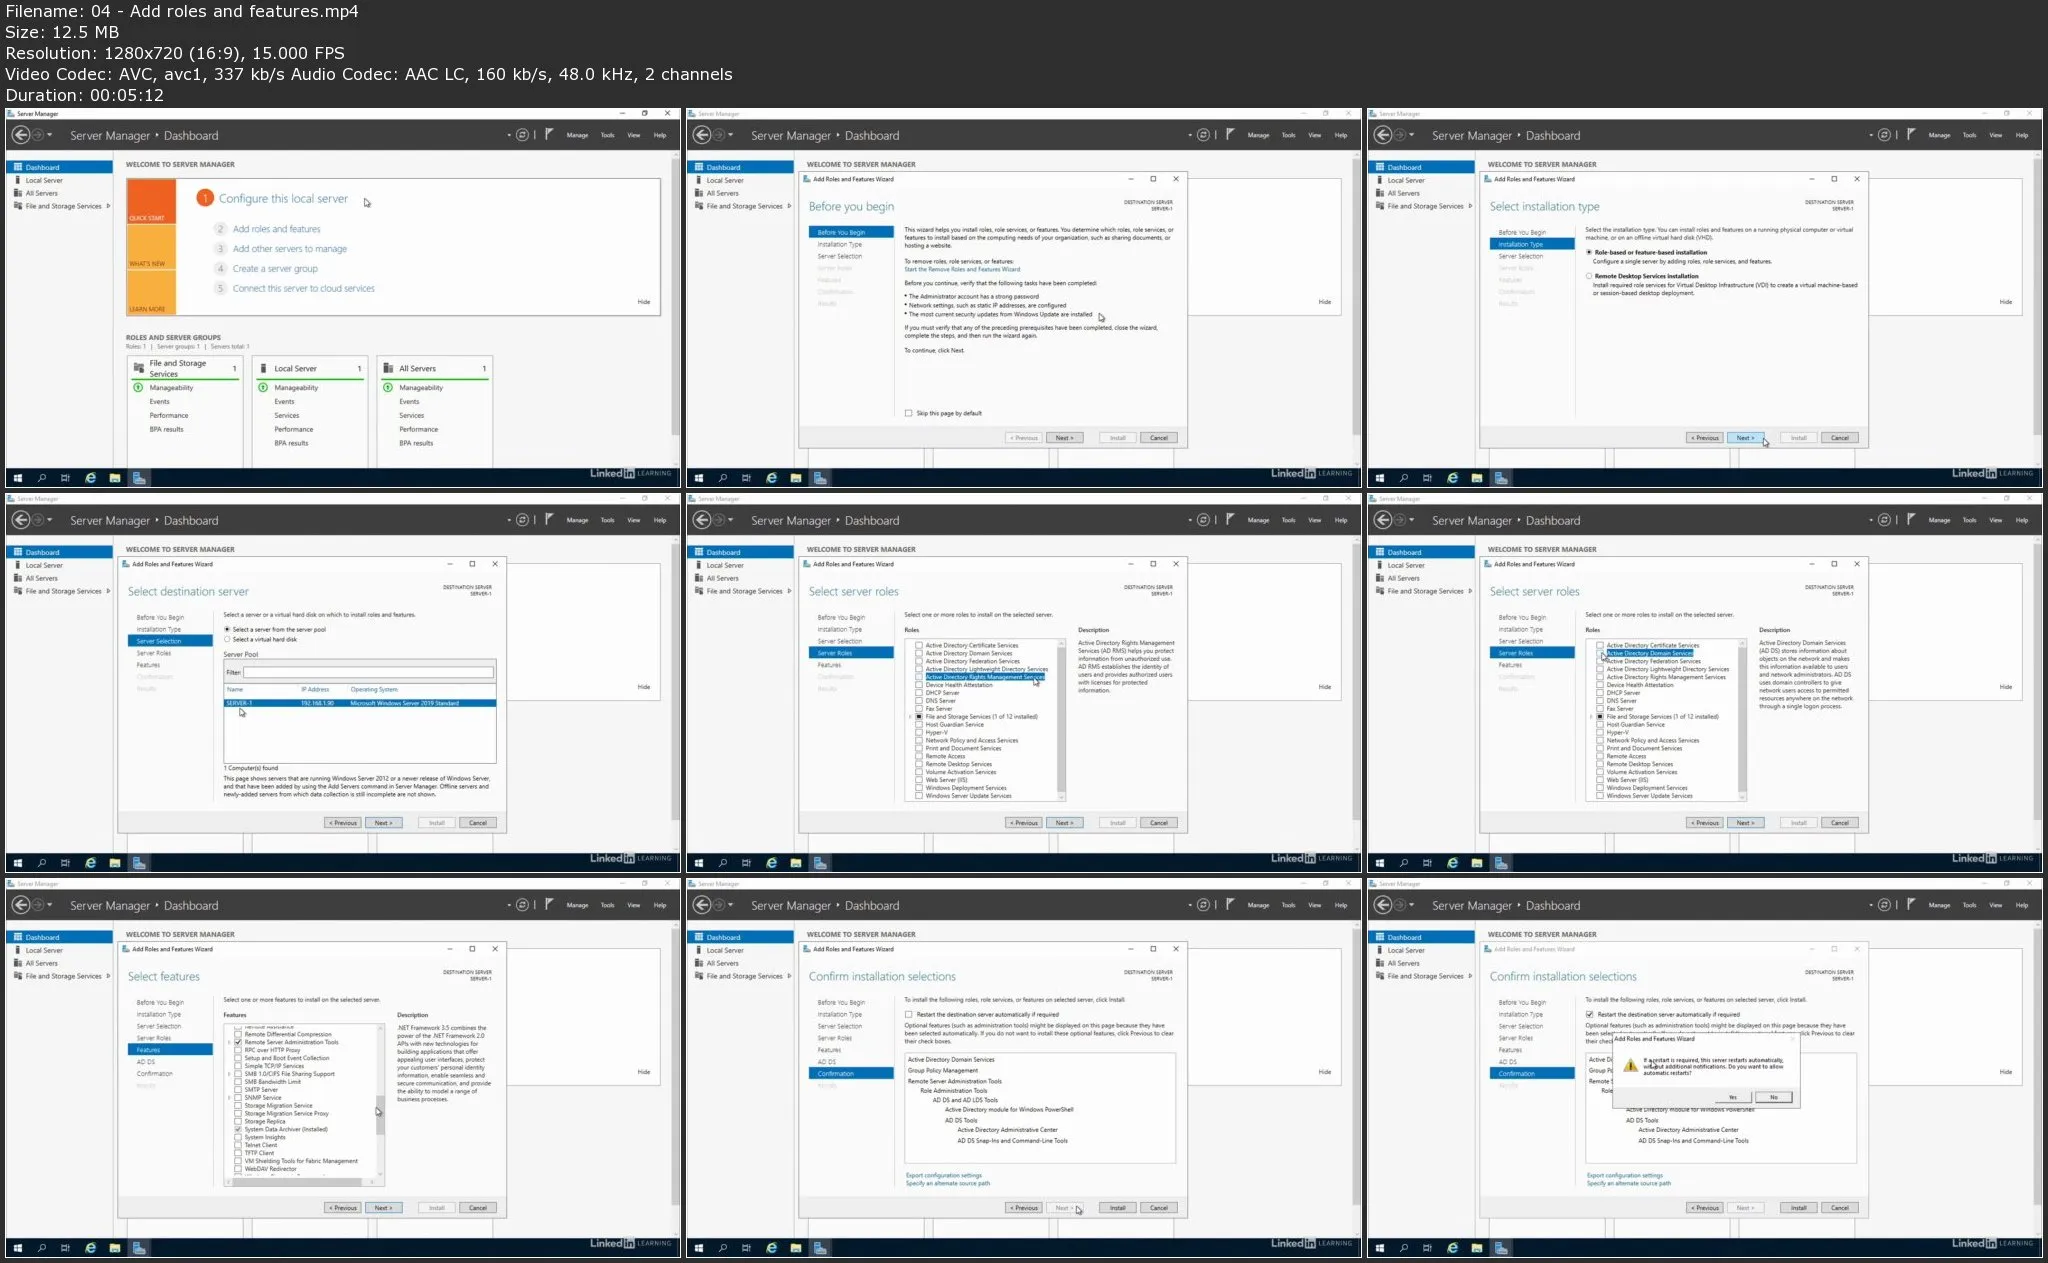Open Internet Explorer from the top-left thumbnail's taskbar
The height and width of the screenshot is (1263, 2048).
[x=90, y=478]
